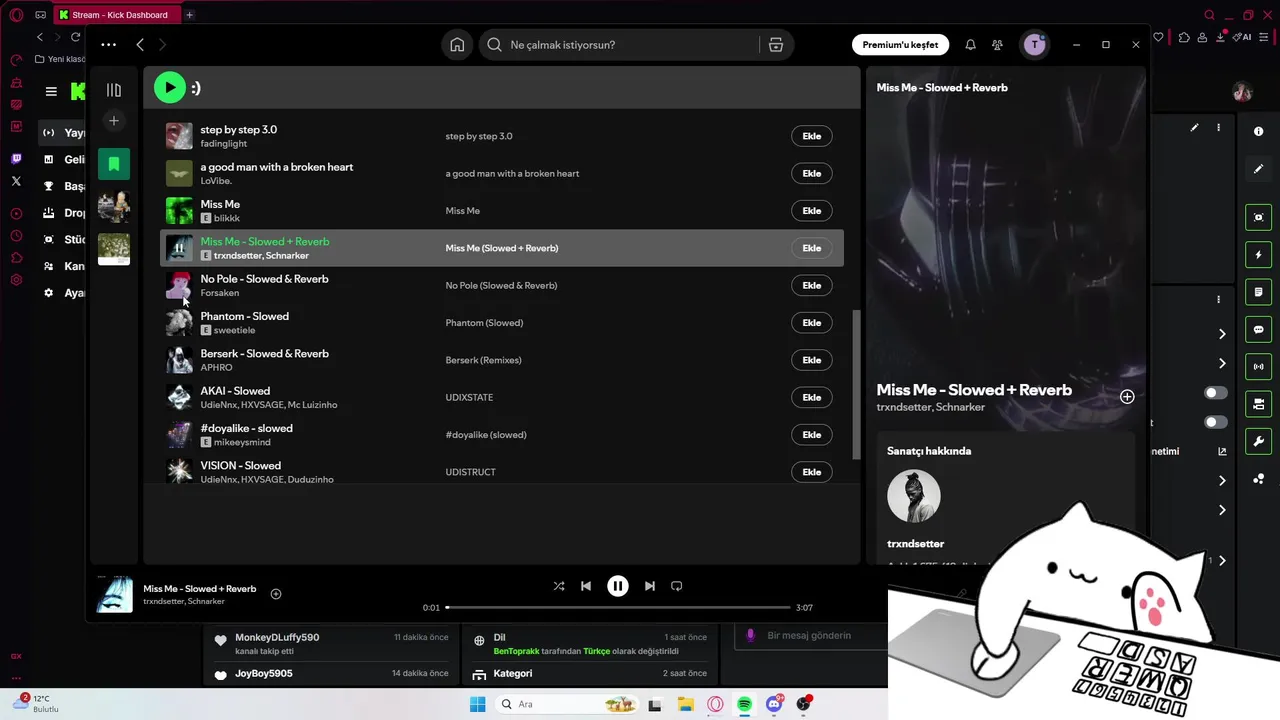The image size is (1280, 720).
Task: Add track to library from Now Playing panel
Action: coord(1127,397)
